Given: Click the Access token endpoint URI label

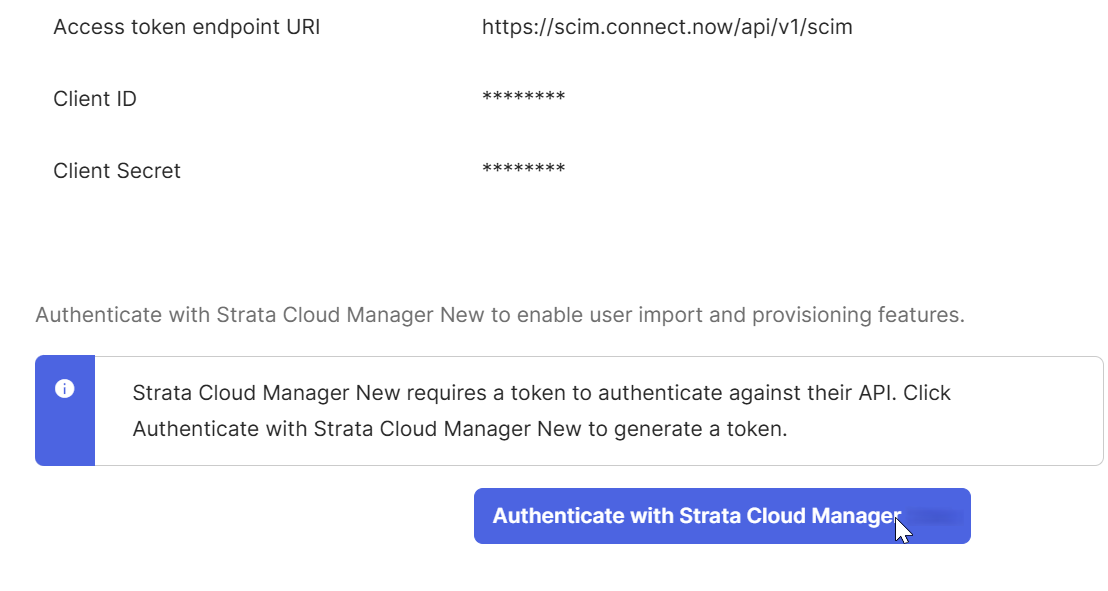Looking at the screenshot, I should pos(187,27).
